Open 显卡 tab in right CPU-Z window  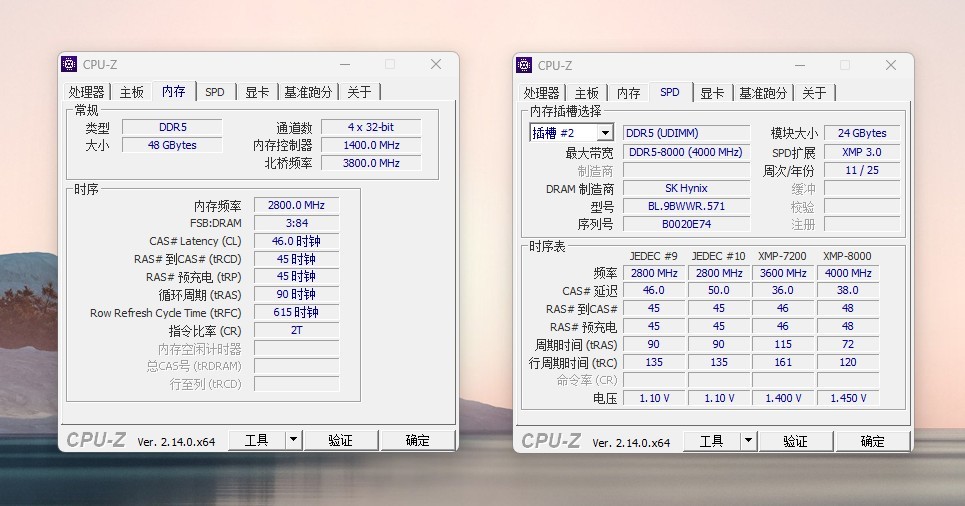(711, 93)
